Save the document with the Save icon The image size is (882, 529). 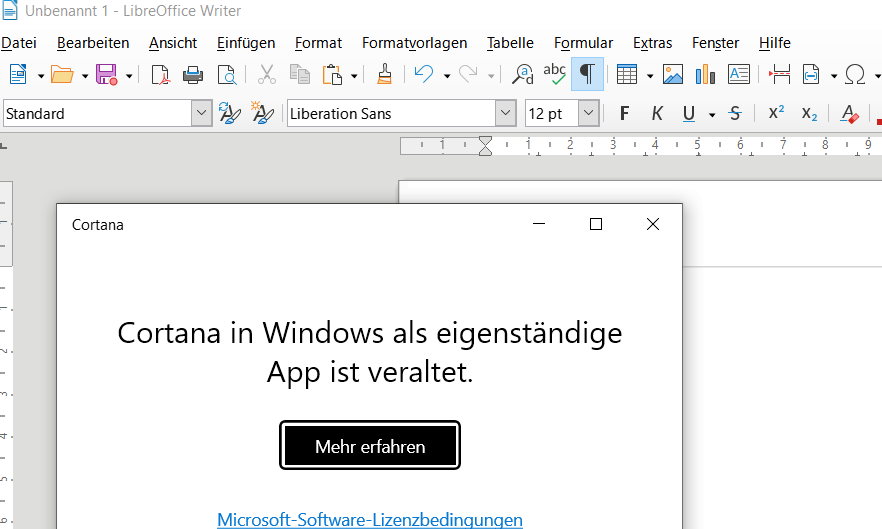(106, 74)
